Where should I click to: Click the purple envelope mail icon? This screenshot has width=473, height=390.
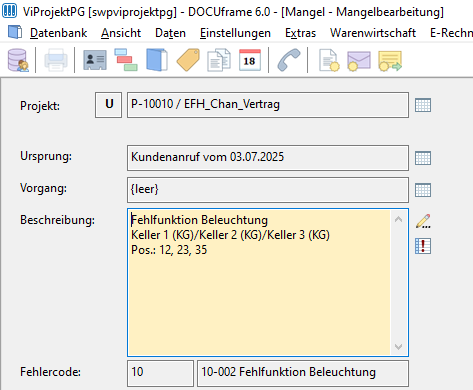click(359, 61)
